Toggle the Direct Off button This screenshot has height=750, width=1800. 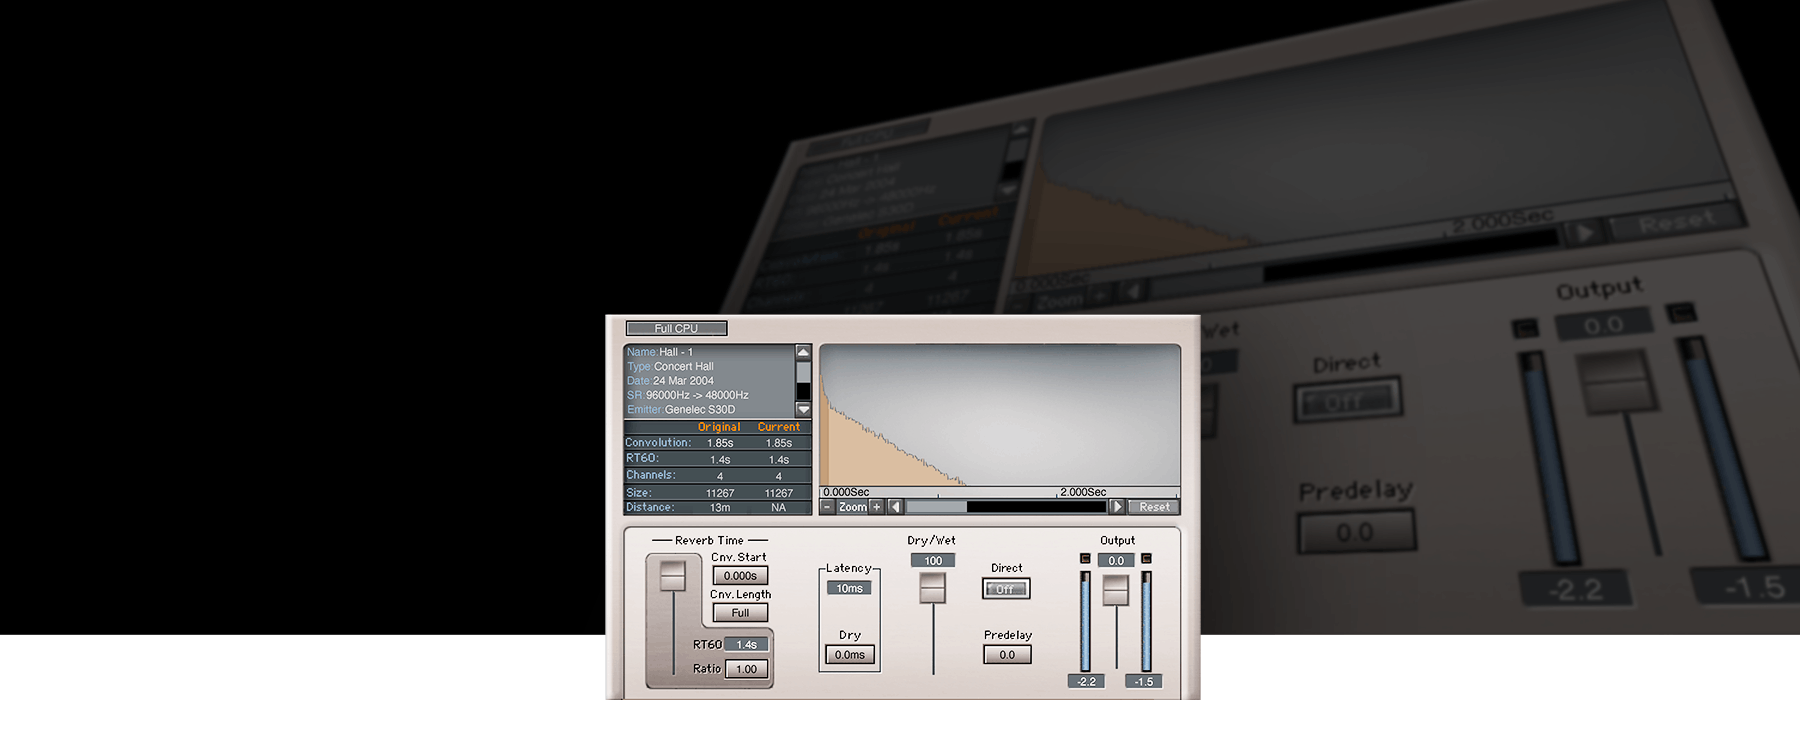(x=1006, y=589)
